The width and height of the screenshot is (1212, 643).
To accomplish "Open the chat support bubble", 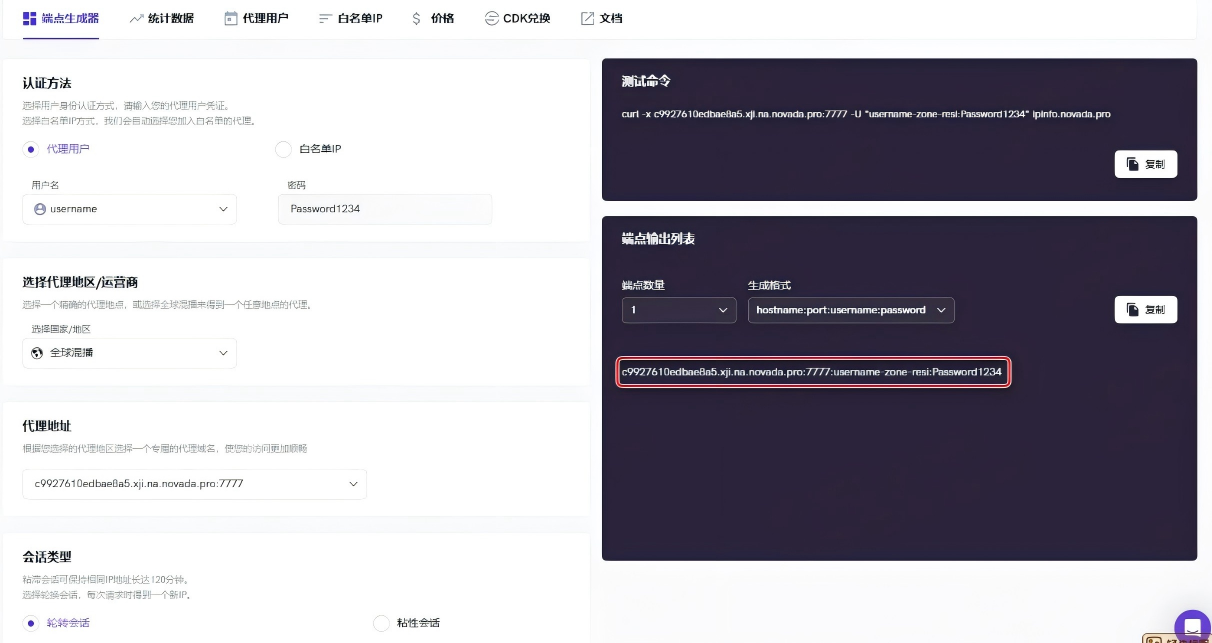I will (1191, 626).
